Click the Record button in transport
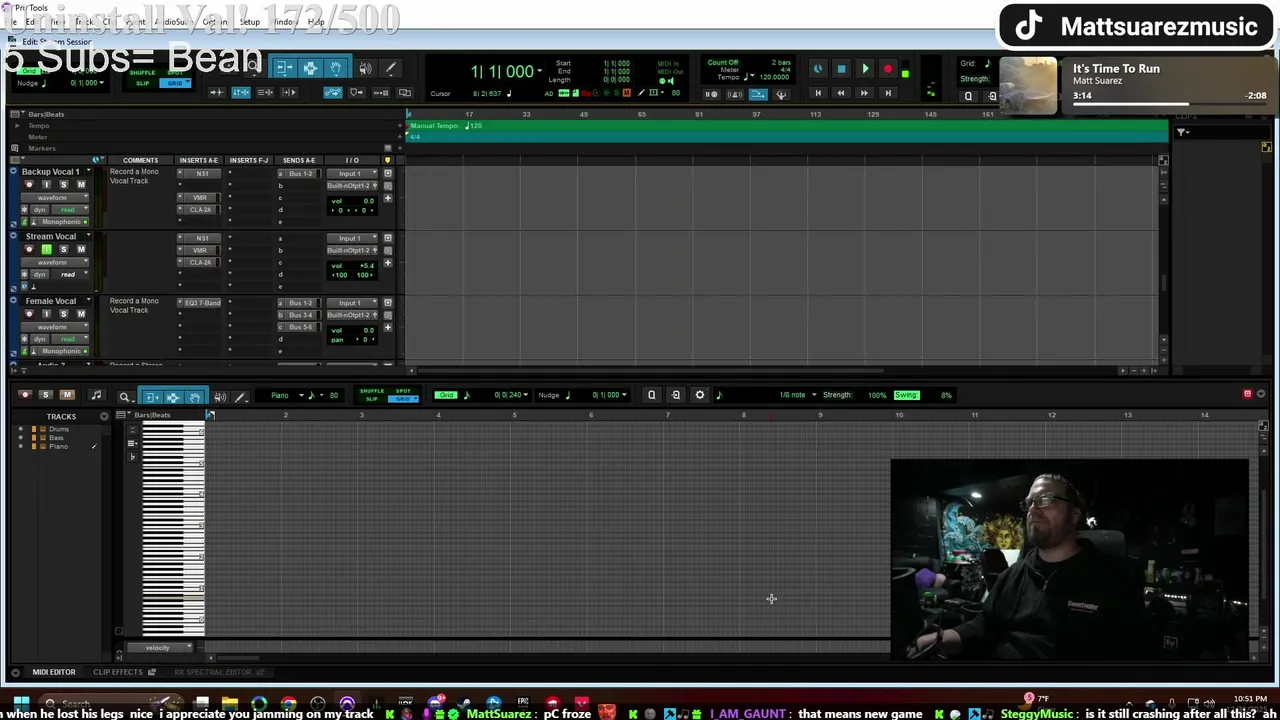The image size is (1280, 720). point(888,69)
